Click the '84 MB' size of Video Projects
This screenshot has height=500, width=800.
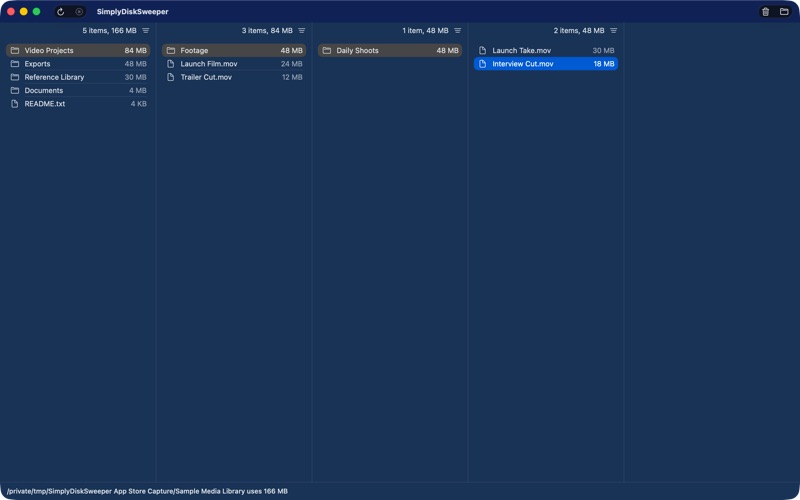click(136, 51)
